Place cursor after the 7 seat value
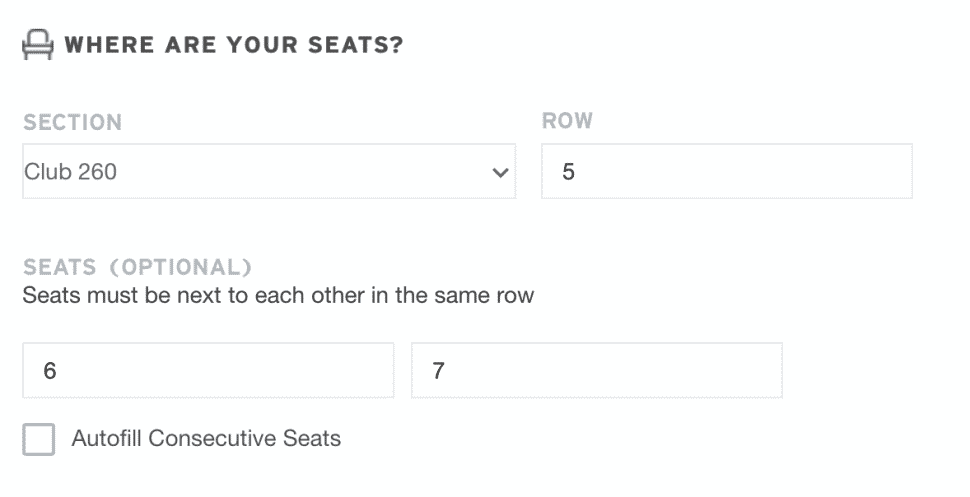This screenshot has height=497, width=970. click(446, 370)
